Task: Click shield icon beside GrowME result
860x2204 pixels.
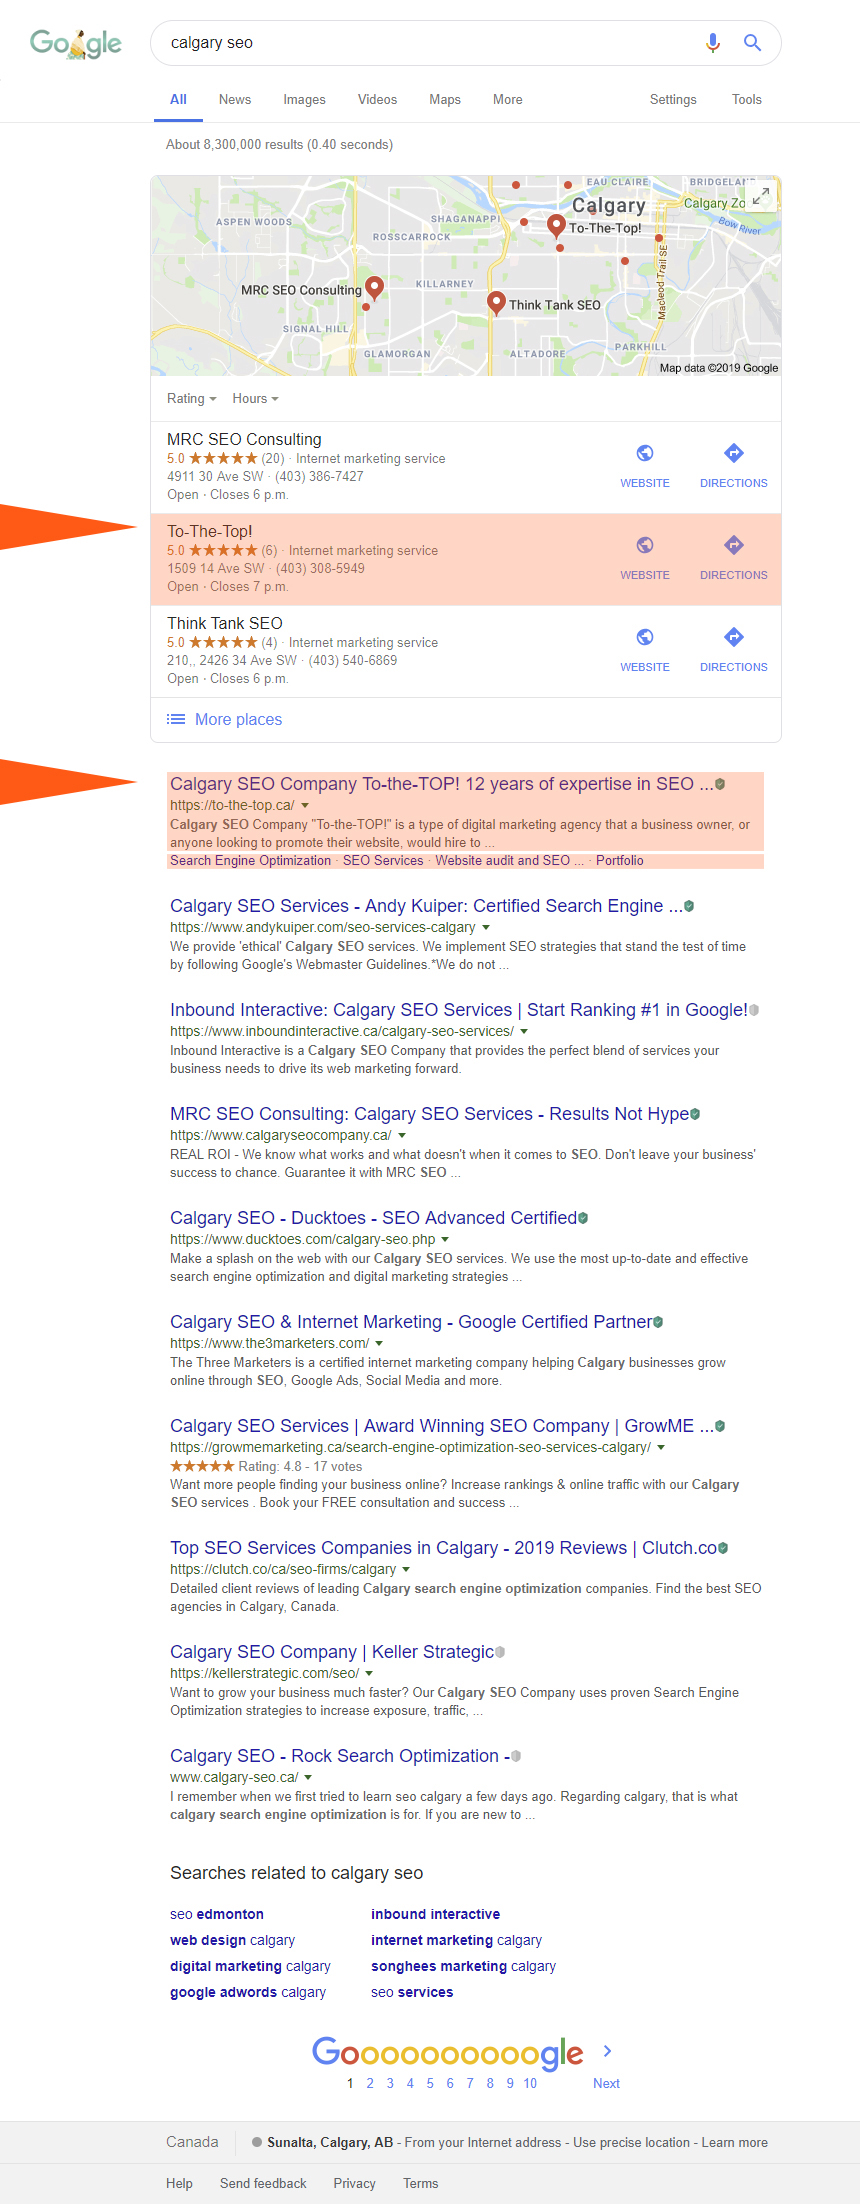Action: [720, 1426]
